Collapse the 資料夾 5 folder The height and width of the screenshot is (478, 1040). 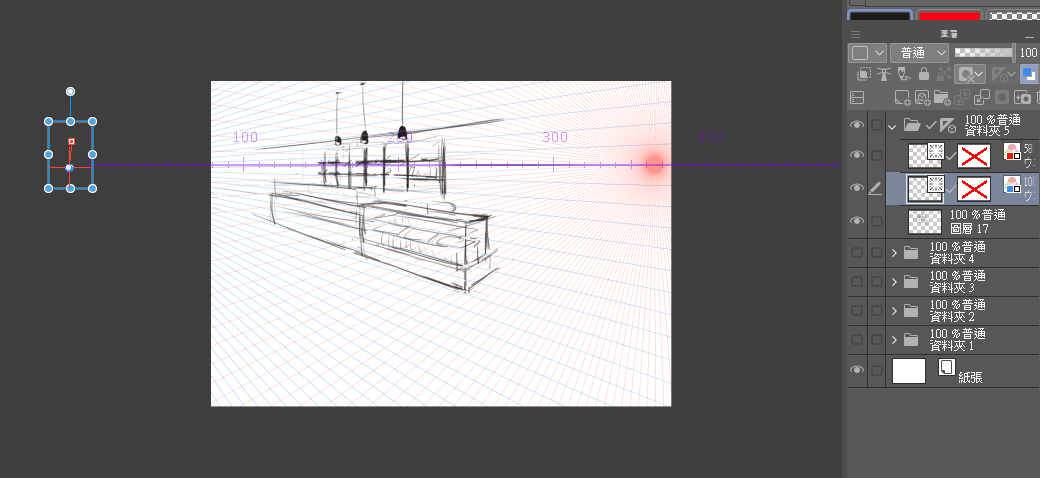(x=892, y=125)
